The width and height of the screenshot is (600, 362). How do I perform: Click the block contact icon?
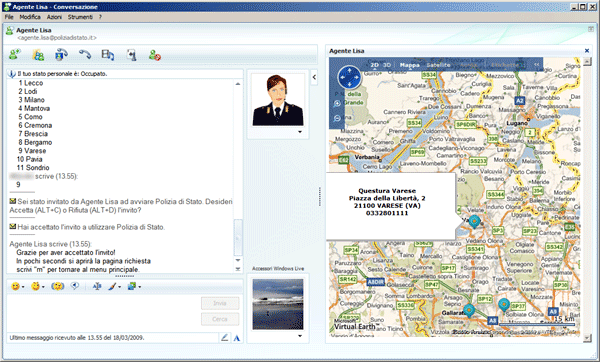[155, 55]
